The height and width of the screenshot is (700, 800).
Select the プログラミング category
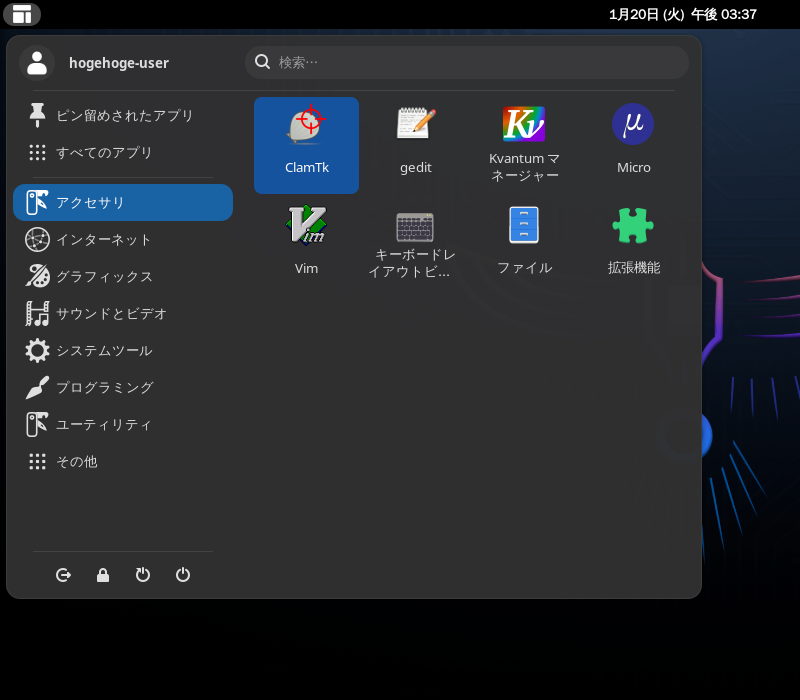point(123,388)
